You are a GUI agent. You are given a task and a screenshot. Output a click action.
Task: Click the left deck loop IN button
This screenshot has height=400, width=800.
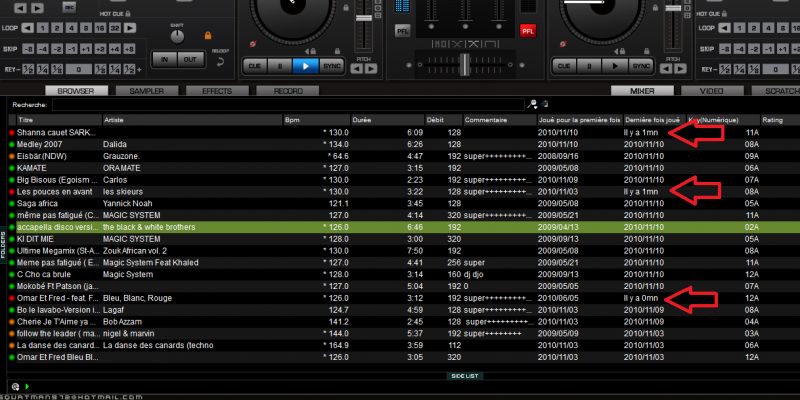165,60
